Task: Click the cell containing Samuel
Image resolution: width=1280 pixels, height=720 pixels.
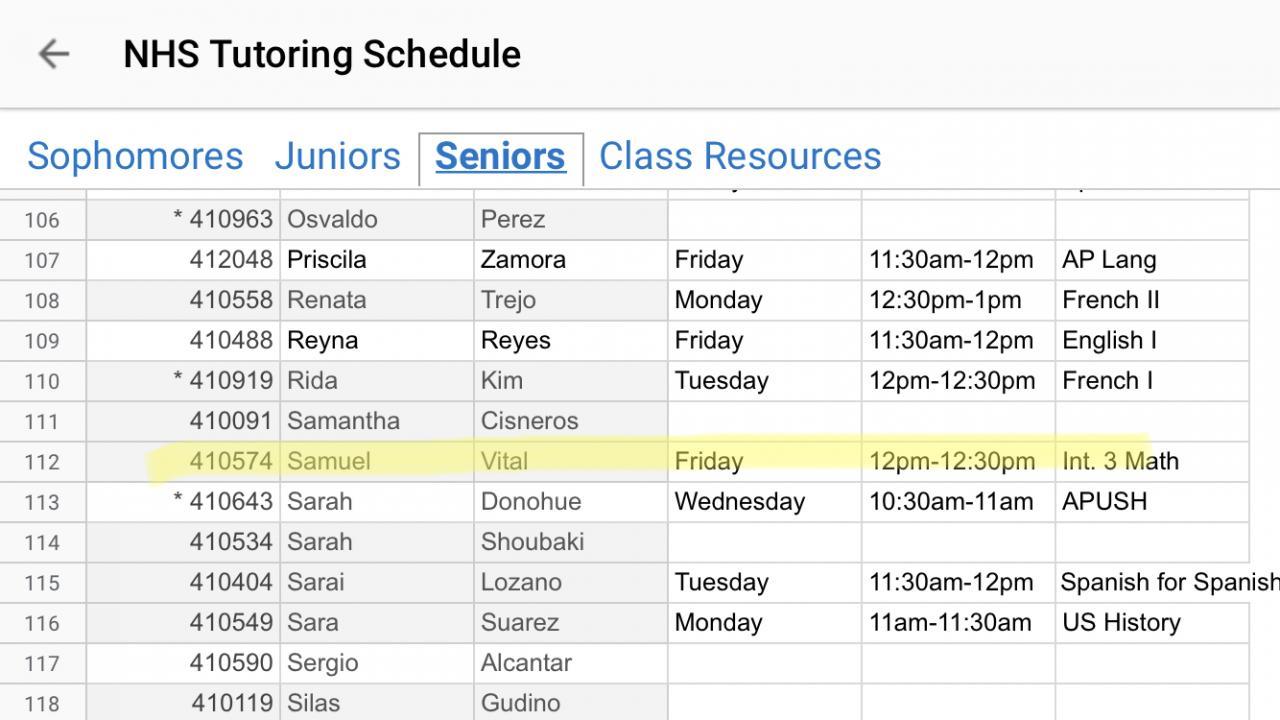Action: pyautogui.click(x=375, y=461)
